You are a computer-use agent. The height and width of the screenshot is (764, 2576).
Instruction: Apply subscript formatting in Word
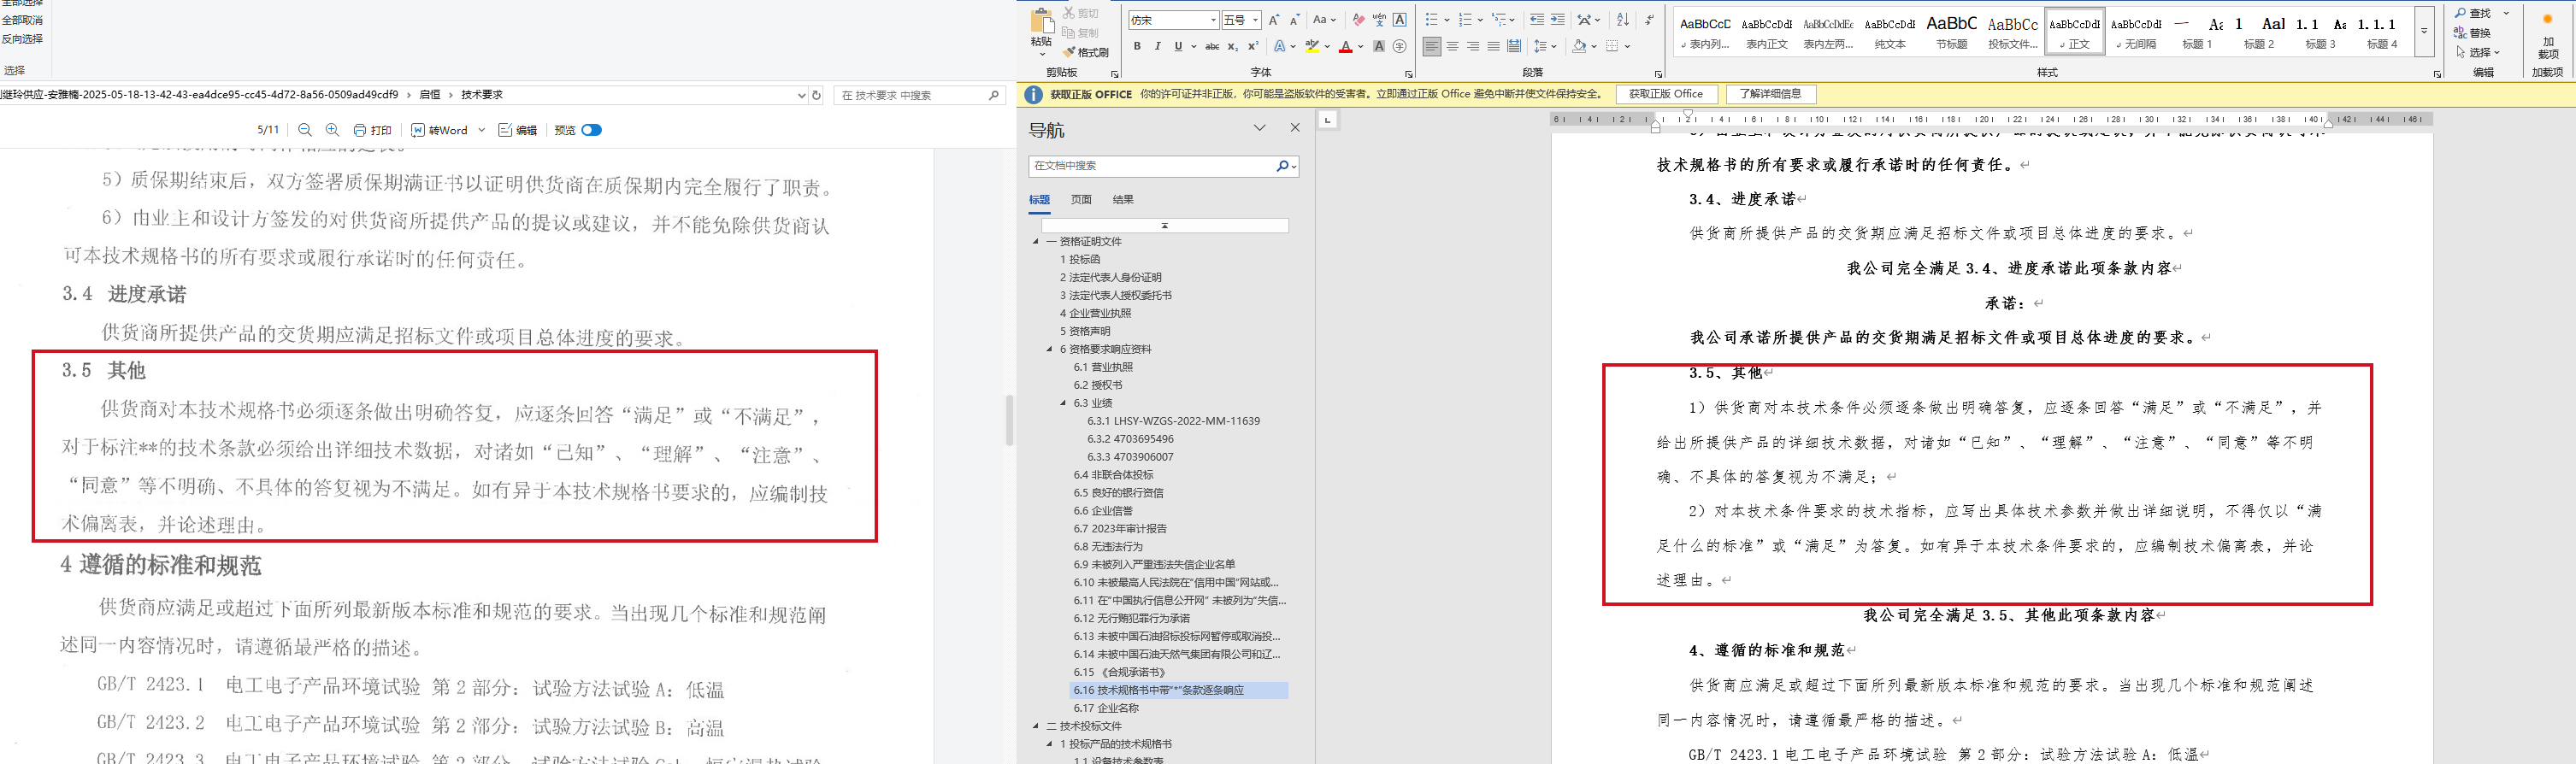coord(1233,46)
